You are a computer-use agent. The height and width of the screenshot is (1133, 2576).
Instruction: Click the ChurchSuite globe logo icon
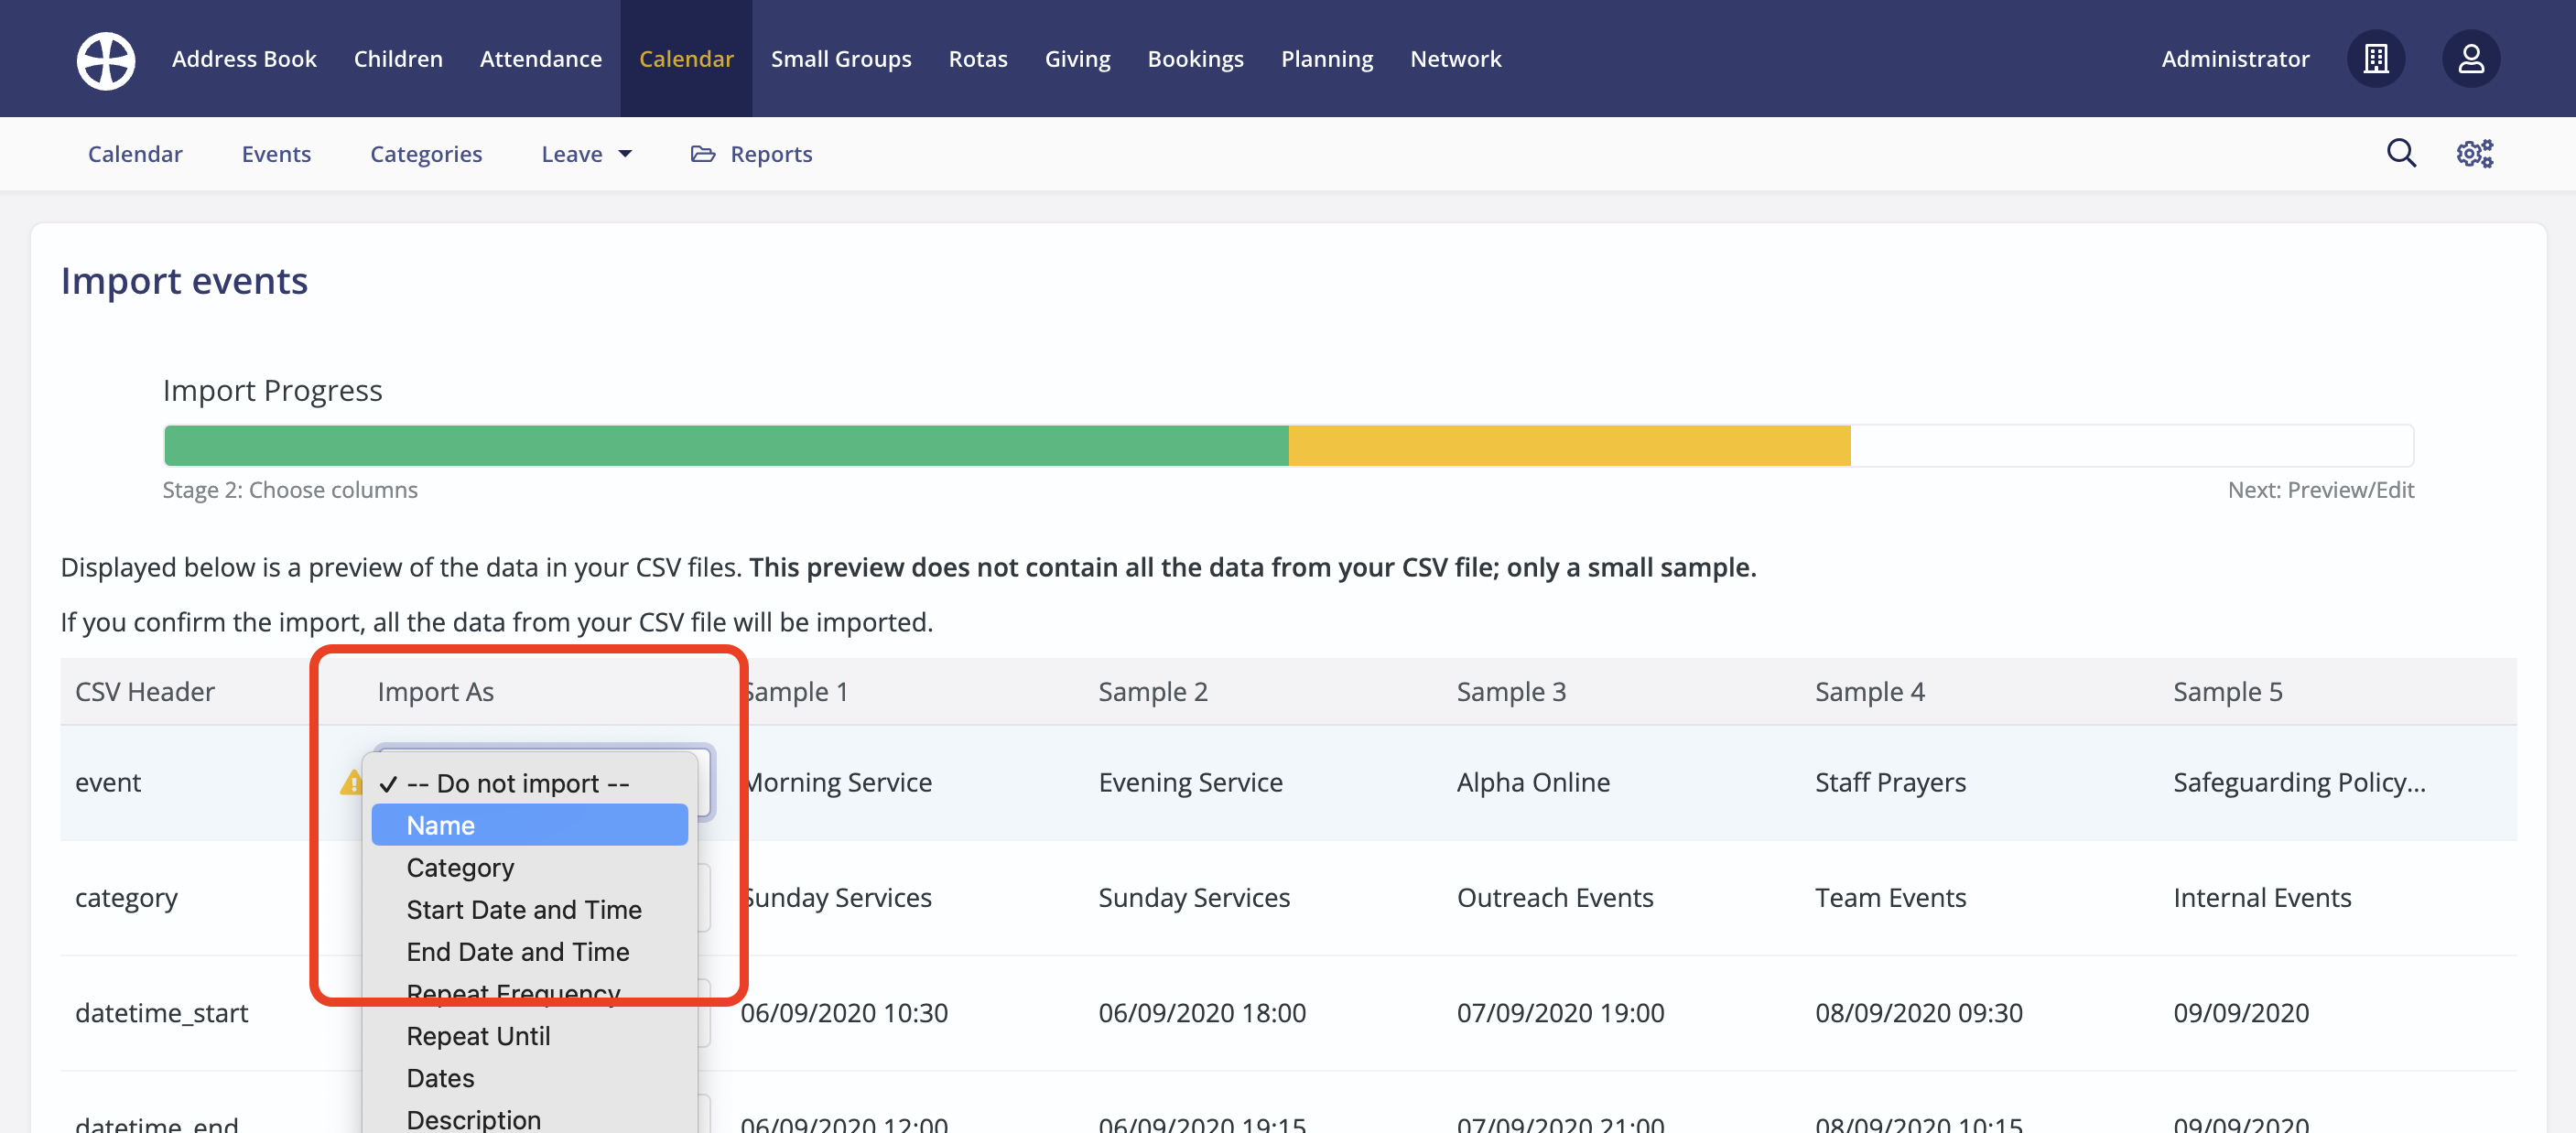pyautogui.click(x=106, y=60)
